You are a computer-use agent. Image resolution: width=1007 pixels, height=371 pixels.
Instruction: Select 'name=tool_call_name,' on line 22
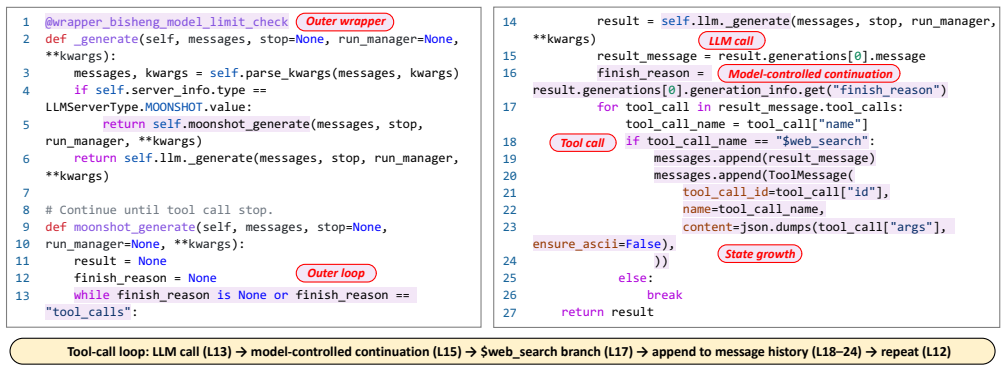[753, 209]
